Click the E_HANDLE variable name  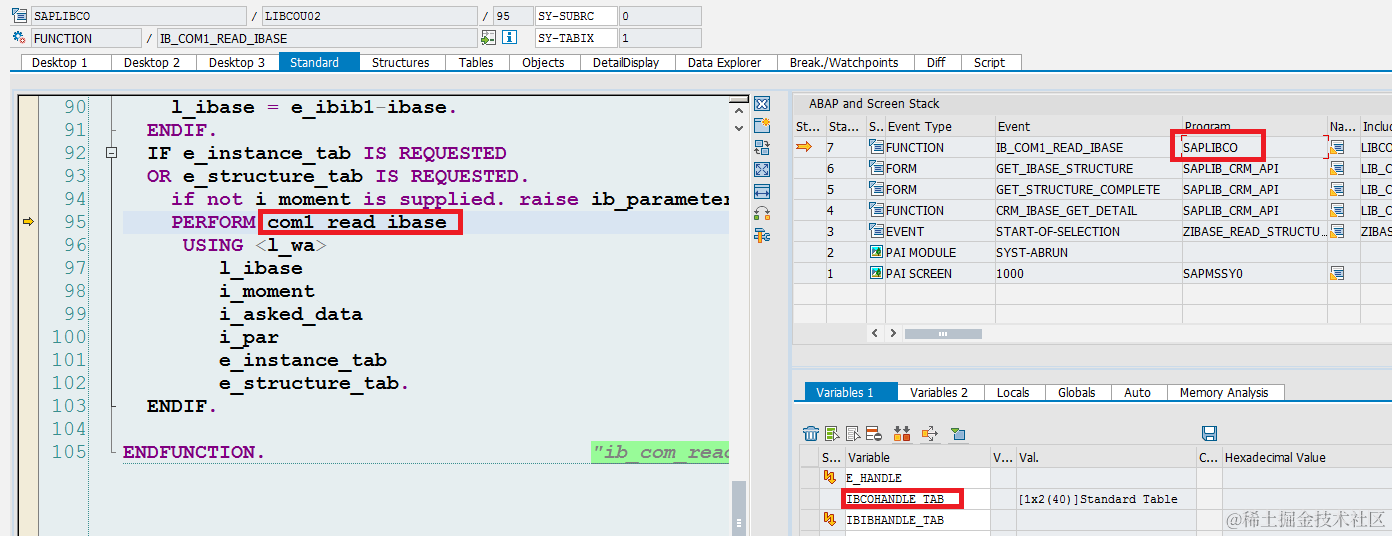tap(874, 478)
